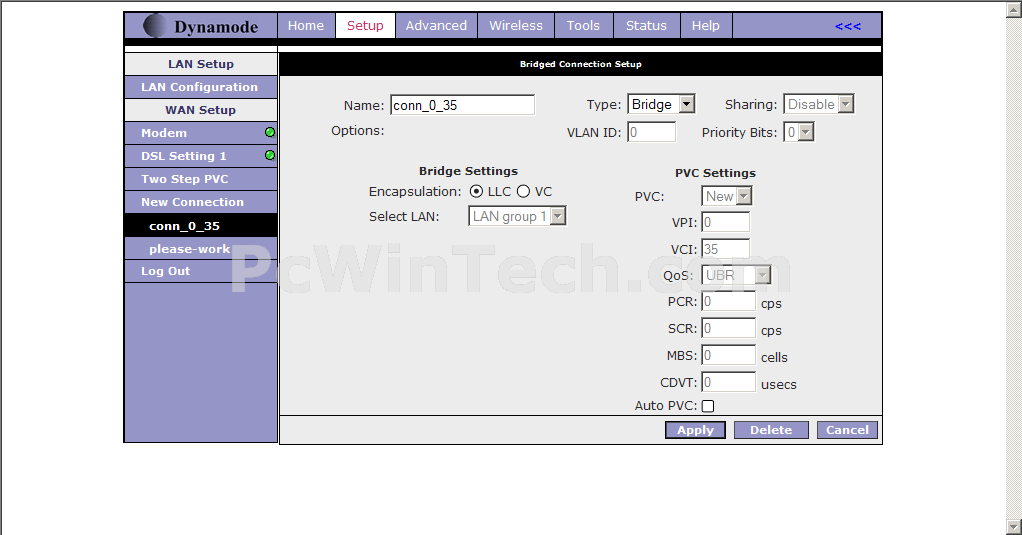Open the Wireless tab
Screen dimensions: 1022x535
(516, 26)
